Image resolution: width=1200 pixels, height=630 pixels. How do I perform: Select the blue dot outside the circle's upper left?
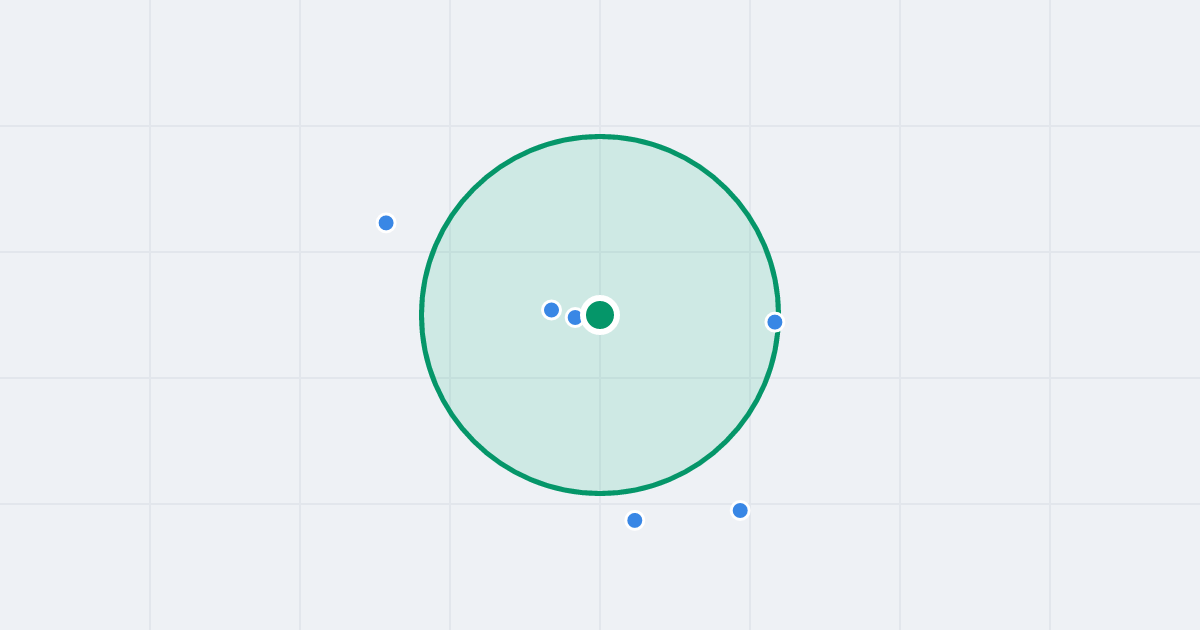386,223
